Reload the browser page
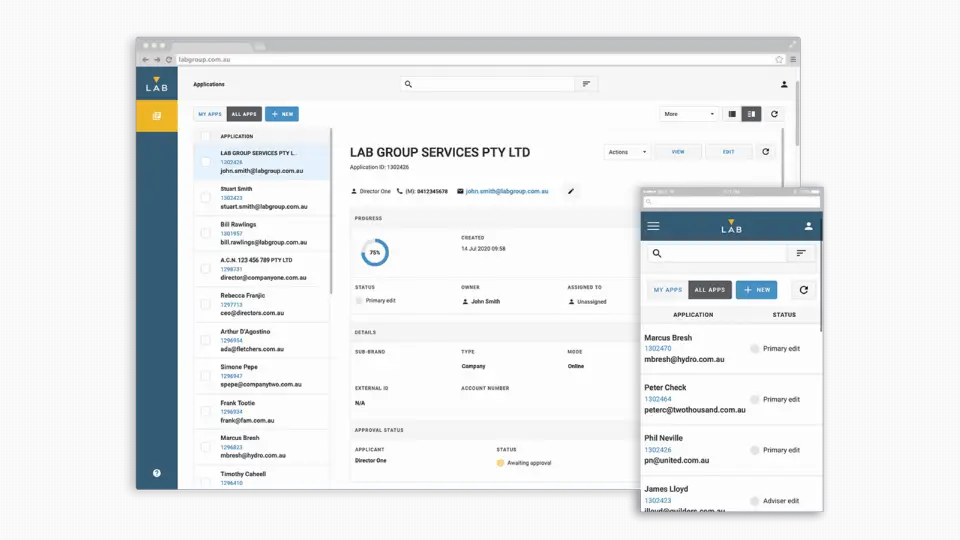Image resolution: width=960 pixels, height=540 pixels. 168,59
